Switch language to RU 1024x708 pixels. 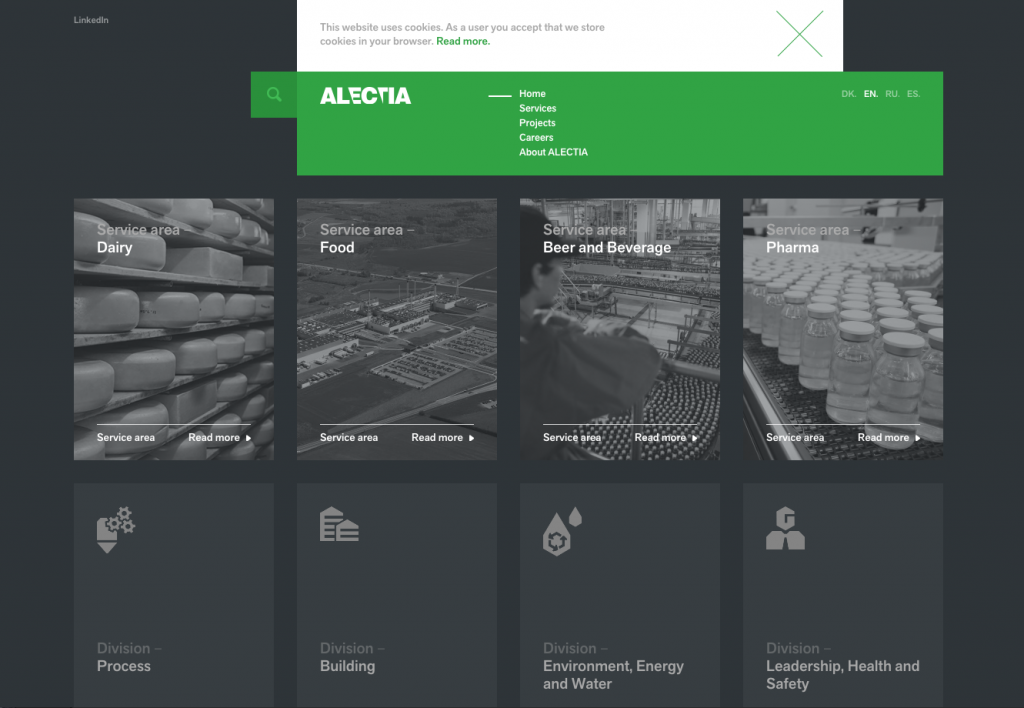(x=892, y=94)
